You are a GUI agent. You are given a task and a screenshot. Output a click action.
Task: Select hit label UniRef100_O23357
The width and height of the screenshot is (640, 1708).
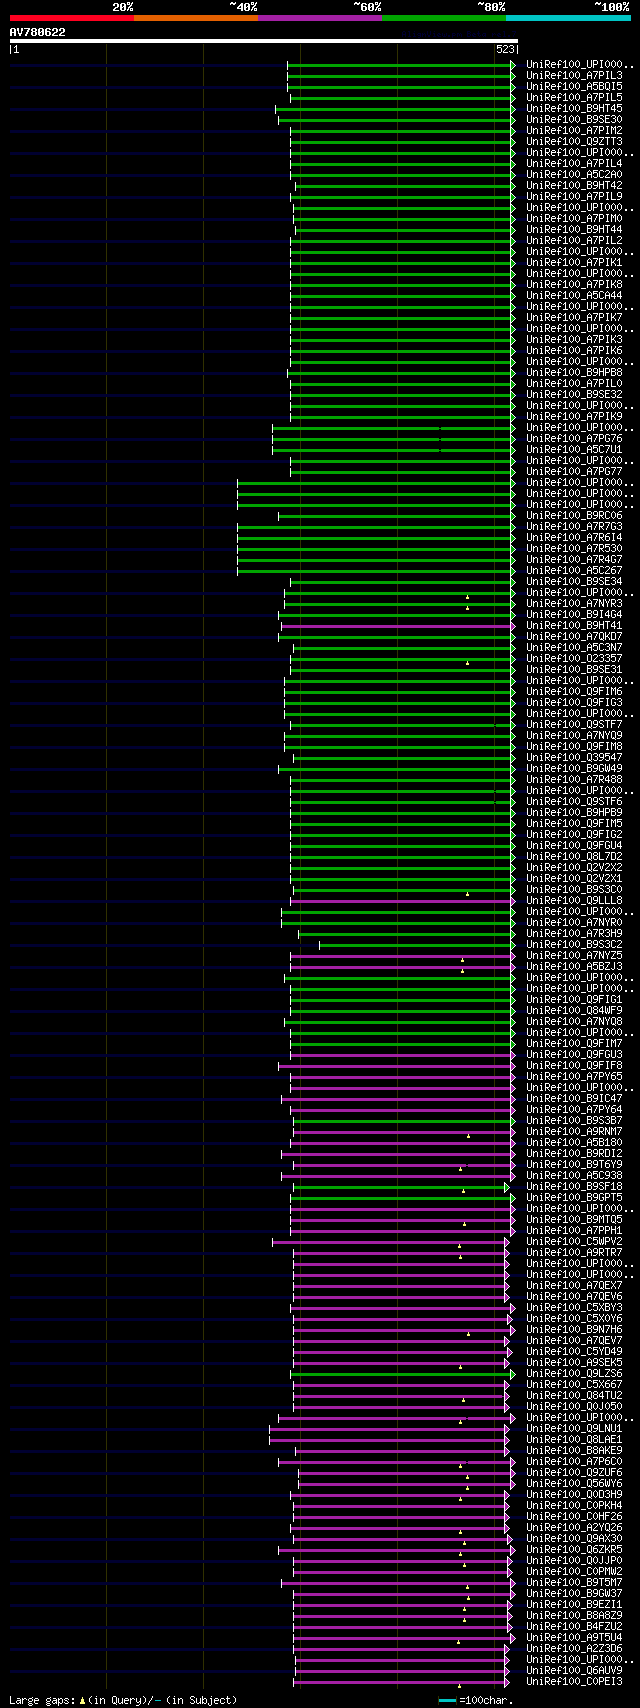(x=574, y=658)
